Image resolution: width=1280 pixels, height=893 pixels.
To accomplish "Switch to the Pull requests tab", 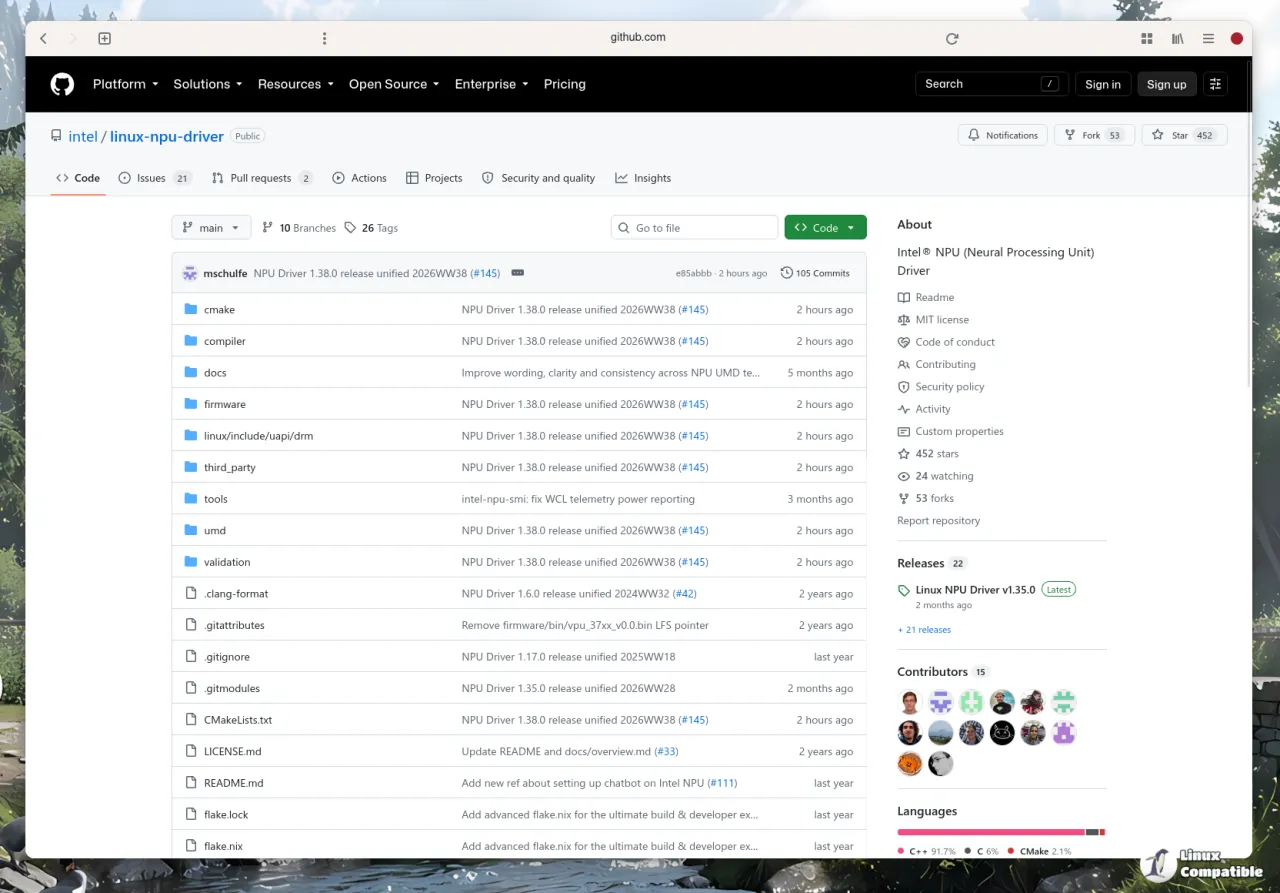I will point(262,178).
